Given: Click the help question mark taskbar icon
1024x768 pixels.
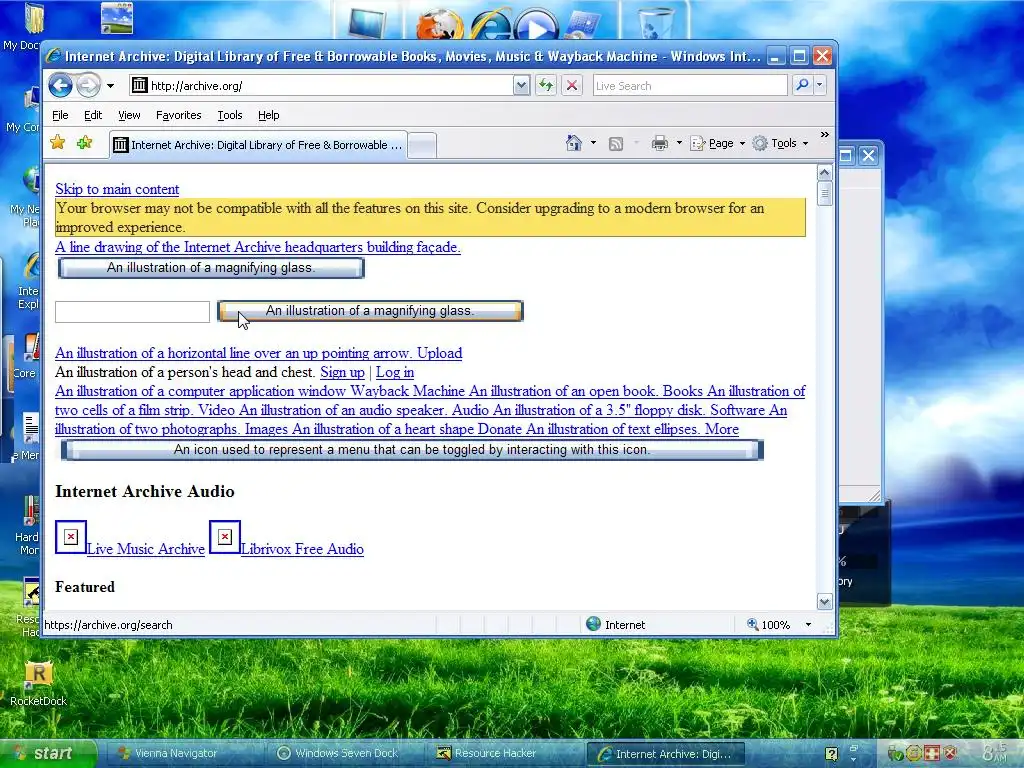Looking at the screenshot, I should (831, 754).
